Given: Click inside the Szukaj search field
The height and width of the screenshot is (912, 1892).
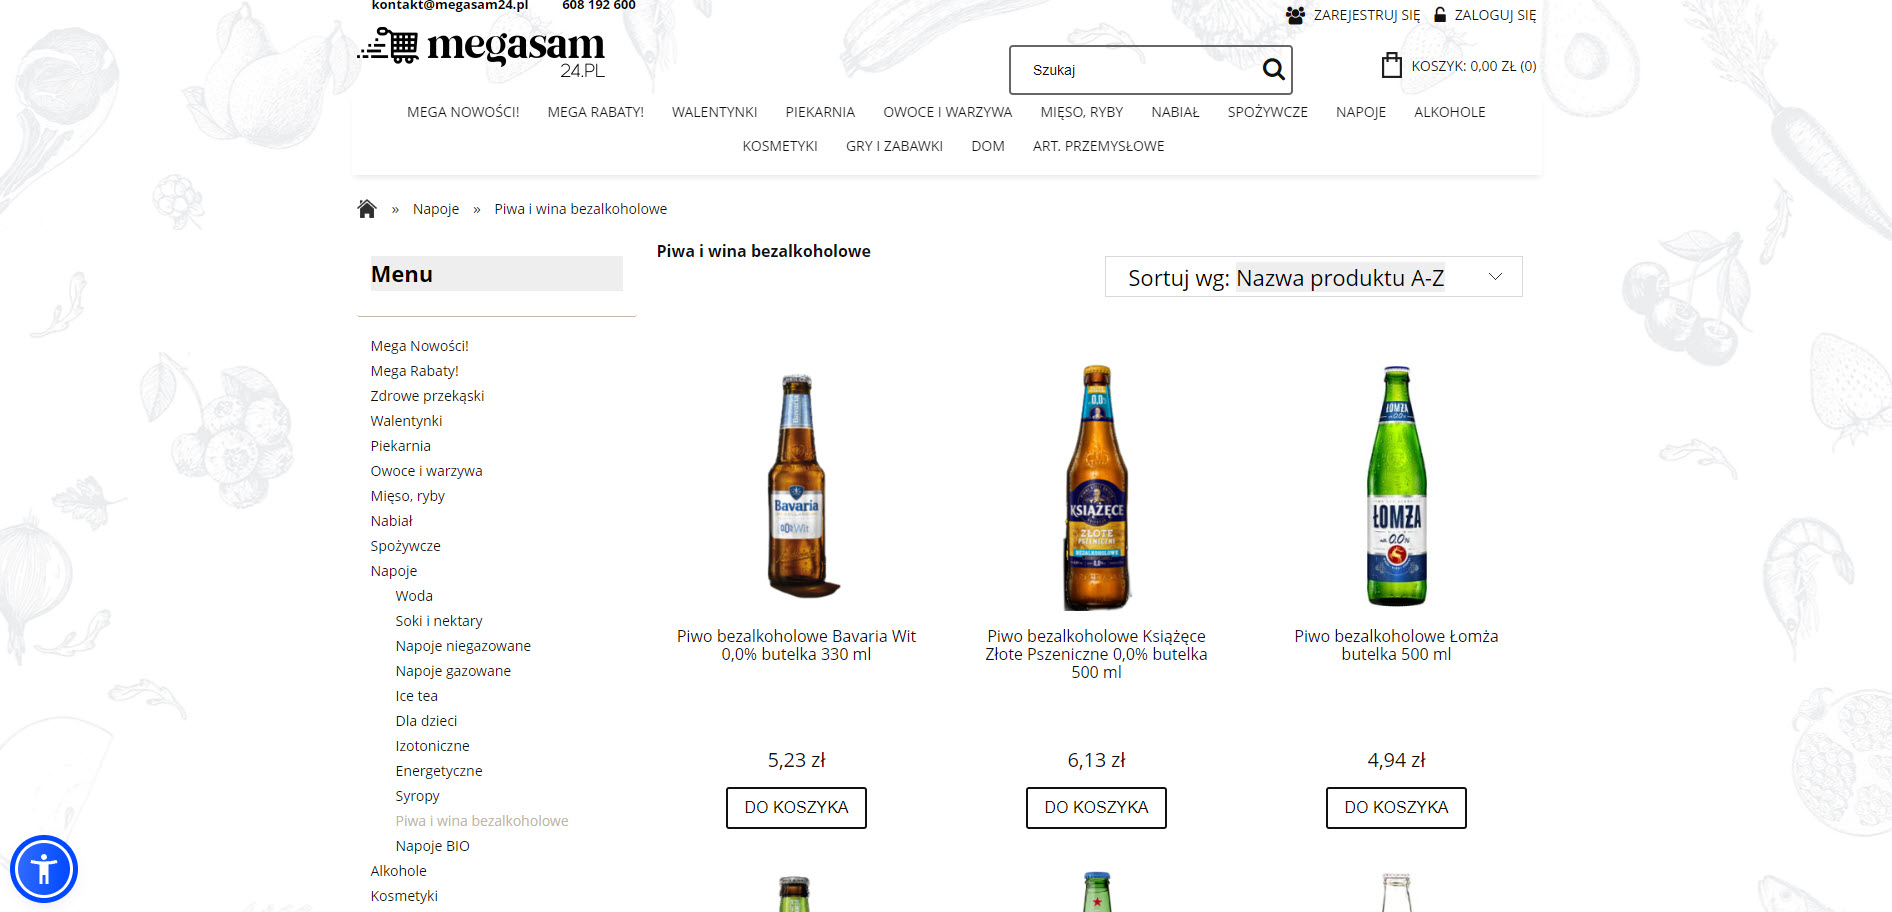Looking at the screenshot, I should point(1120,69).
